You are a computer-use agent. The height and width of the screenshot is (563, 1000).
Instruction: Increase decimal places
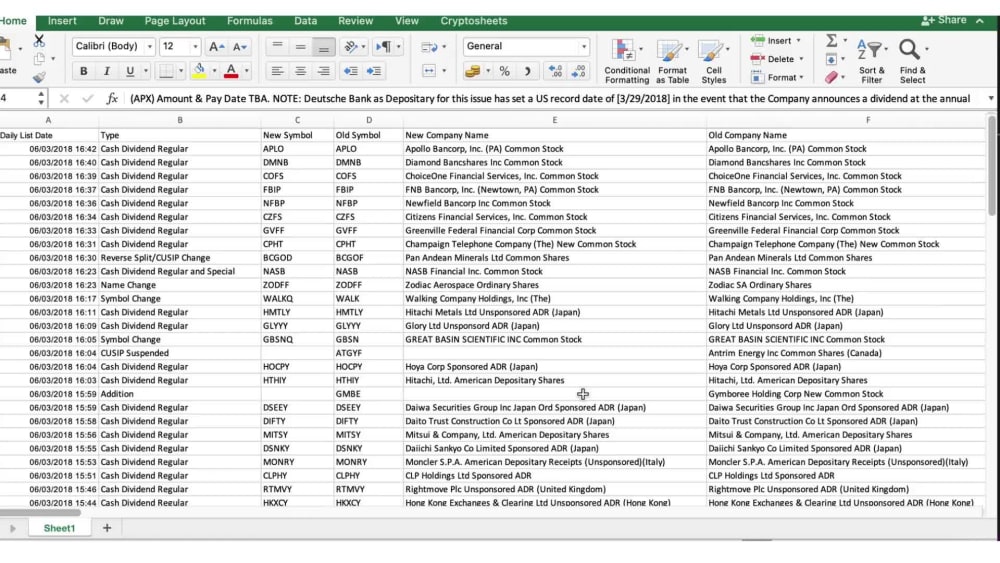point(555,71)
